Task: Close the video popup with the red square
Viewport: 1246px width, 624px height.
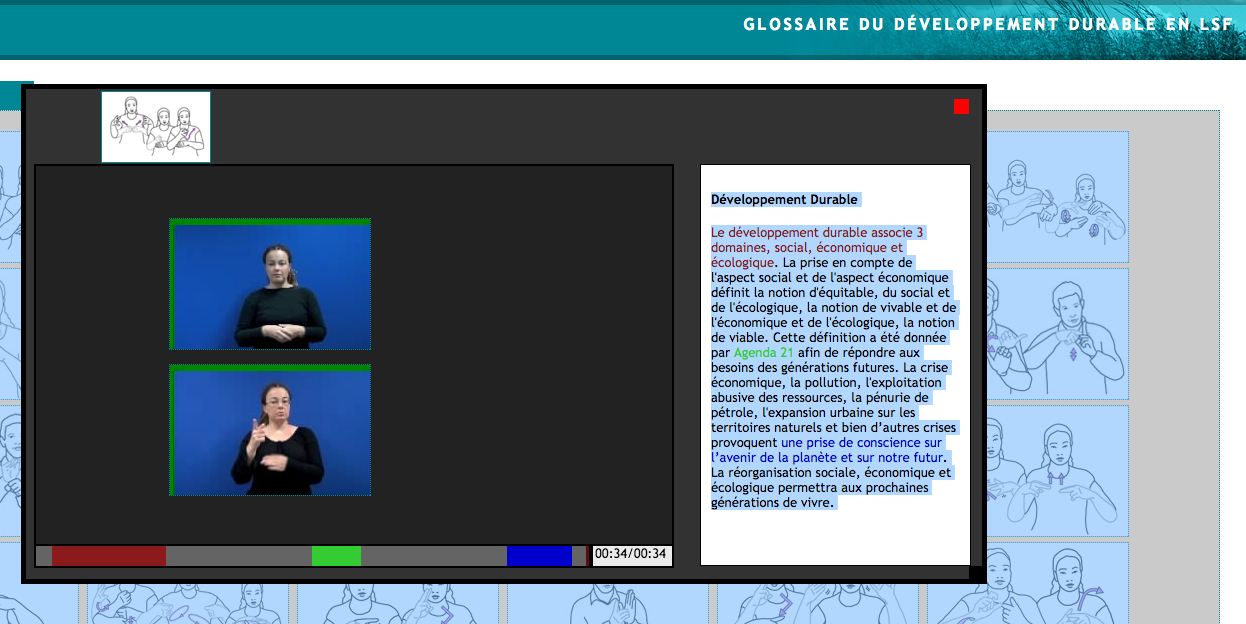Action: coord(961,106)
